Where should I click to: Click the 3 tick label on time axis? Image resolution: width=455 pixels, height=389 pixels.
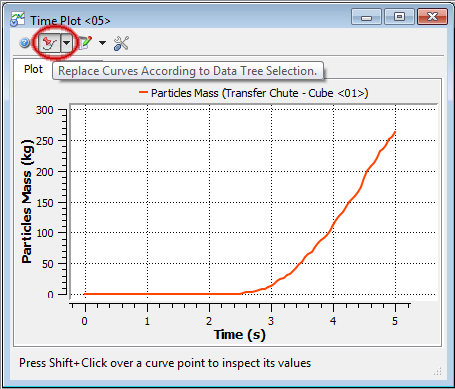tap(271, 321)
